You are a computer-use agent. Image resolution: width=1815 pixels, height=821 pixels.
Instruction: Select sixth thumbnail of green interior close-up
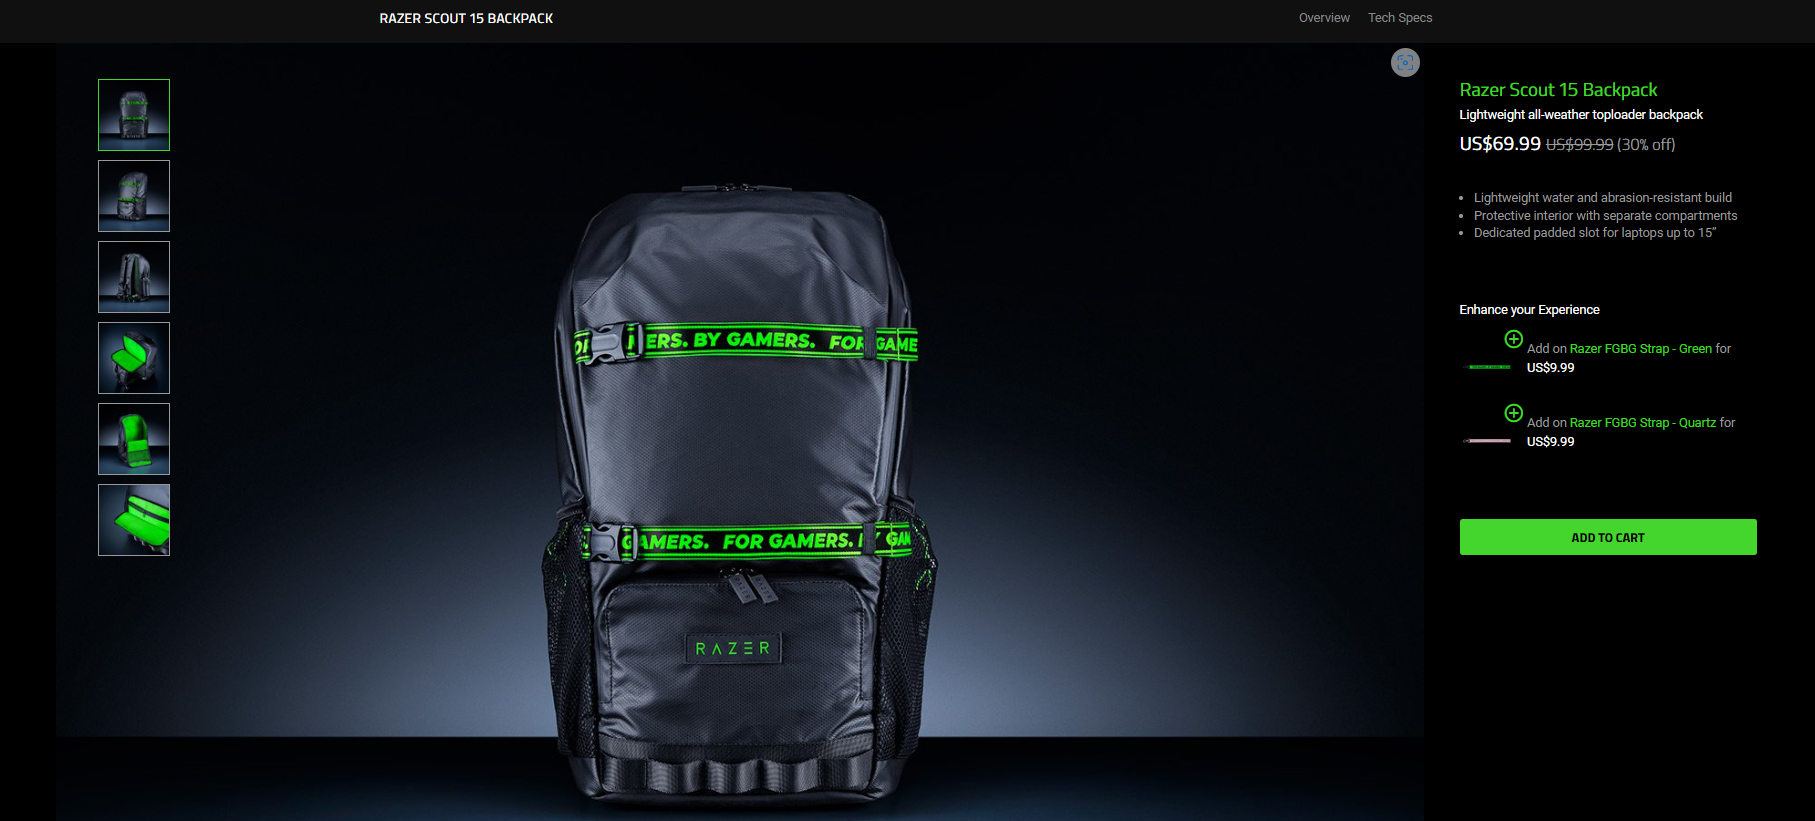[134, 520]
